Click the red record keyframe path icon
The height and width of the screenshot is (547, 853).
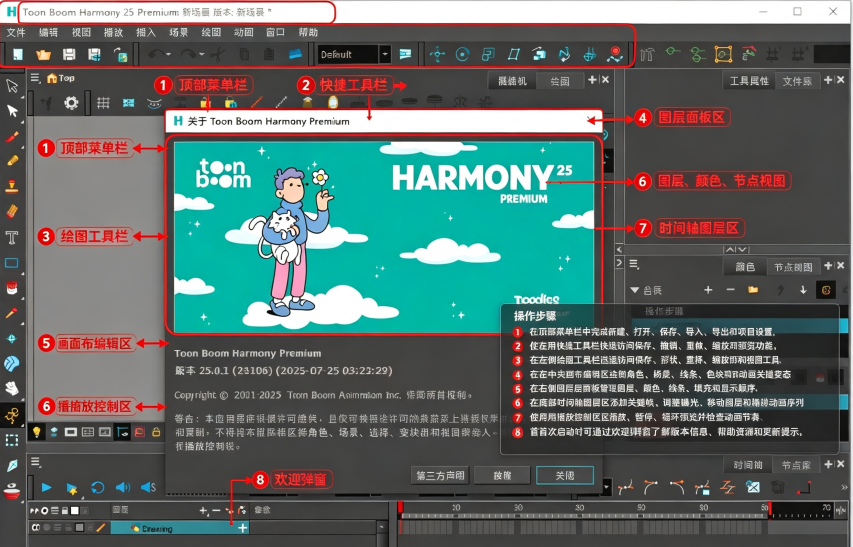point(615,54)
